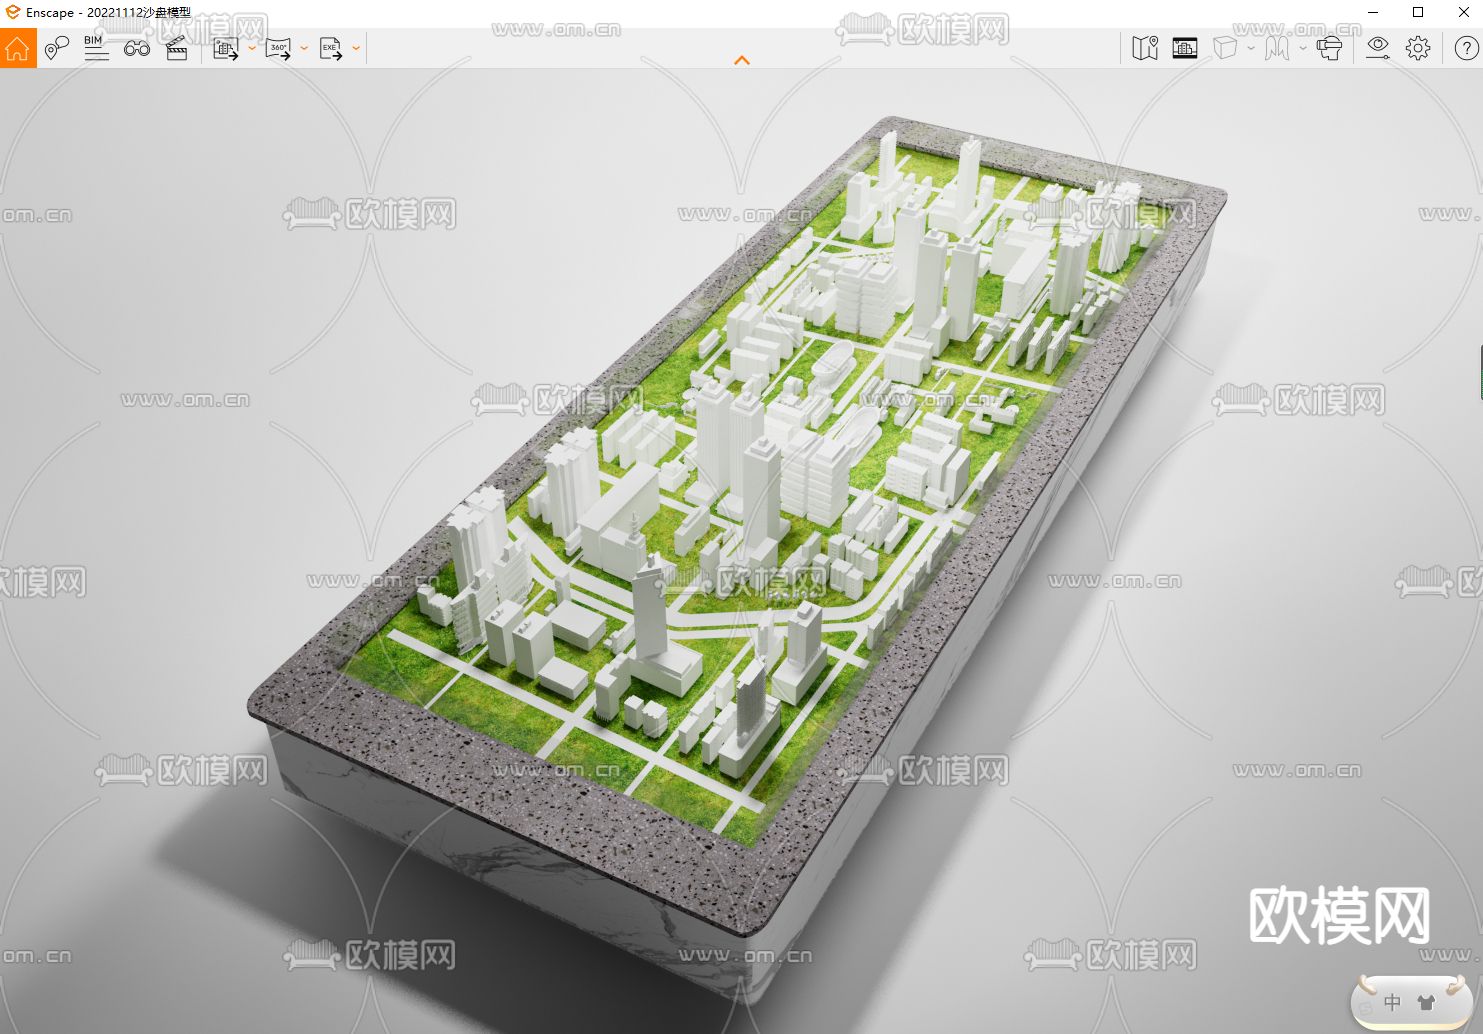Collapse the toolbar using the orange chevron
The width and height of the screenshot is (1483, 1034).
(x=741, y=60)
